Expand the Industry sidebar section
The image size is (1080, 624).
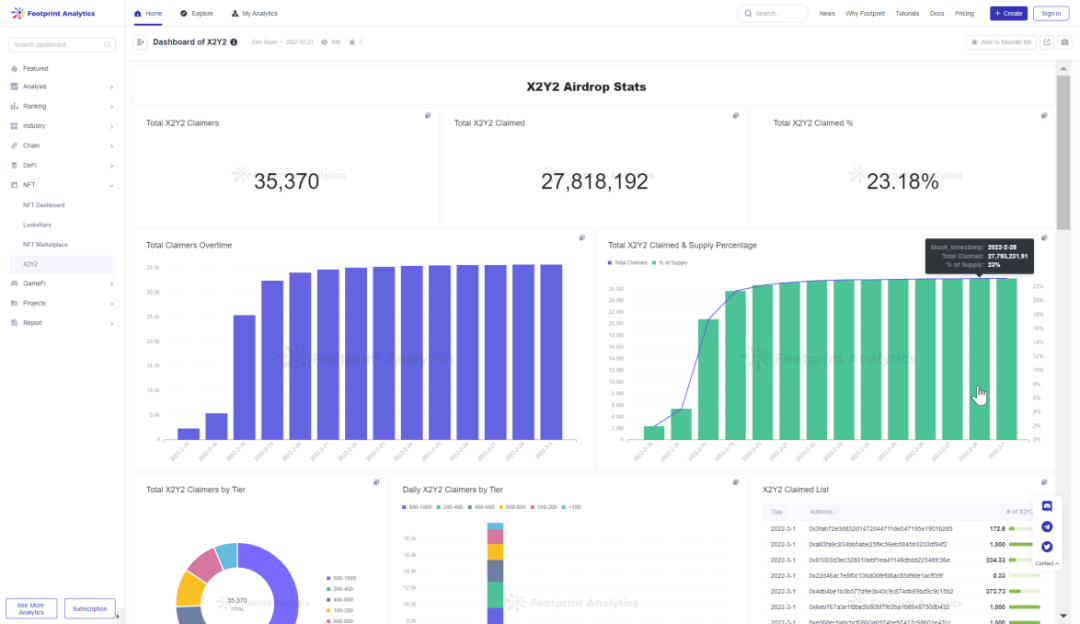[x=112, y=126]
